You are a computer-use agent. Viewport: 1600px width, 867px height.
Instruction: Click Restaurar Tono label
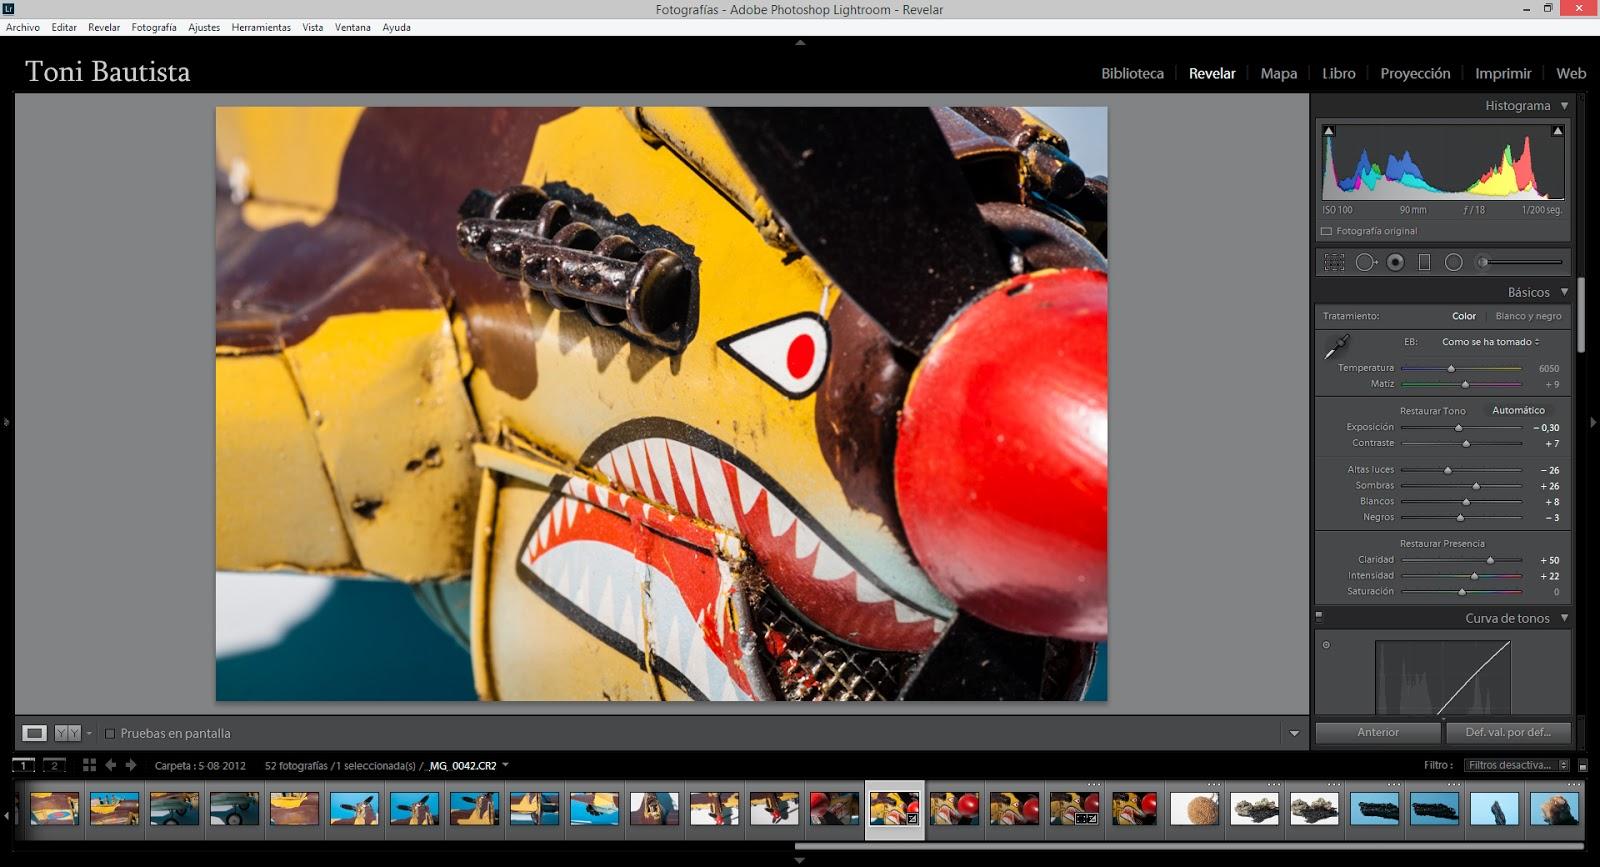(x=1432, y=411)
